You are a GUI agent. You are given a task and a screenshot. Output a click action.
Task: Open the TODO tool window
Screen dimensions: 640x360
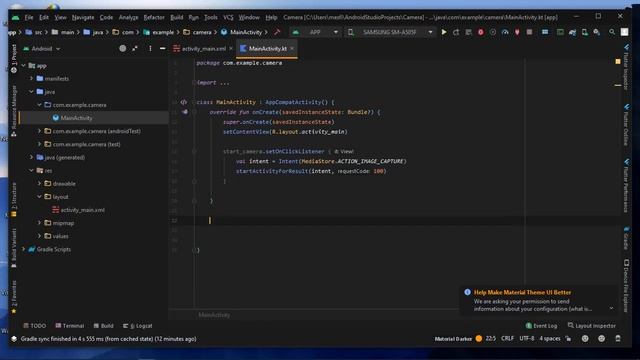point(35,326)
